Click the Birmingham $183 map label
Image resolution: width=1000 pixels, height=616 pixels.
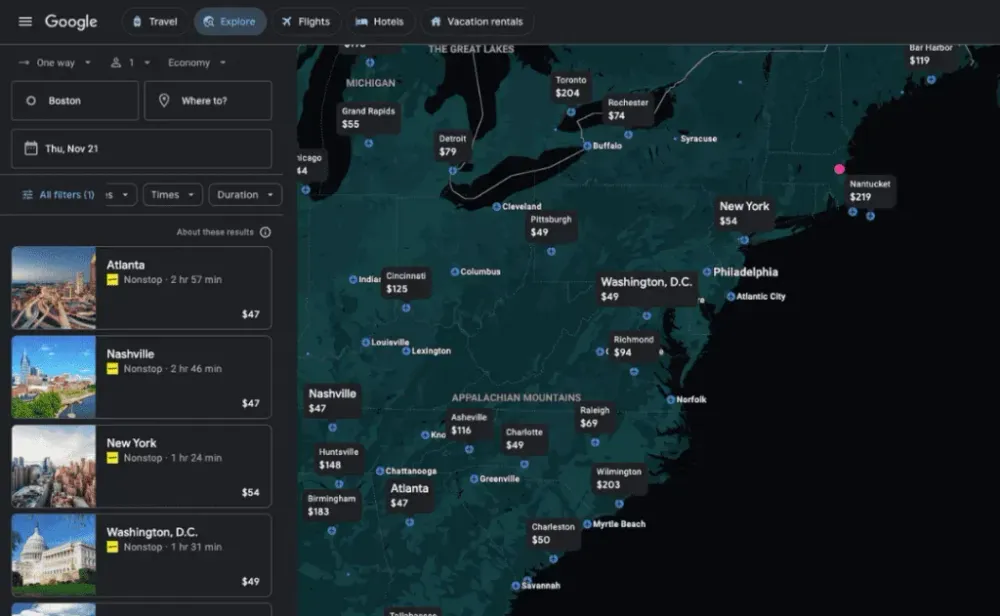pos(331,505)
